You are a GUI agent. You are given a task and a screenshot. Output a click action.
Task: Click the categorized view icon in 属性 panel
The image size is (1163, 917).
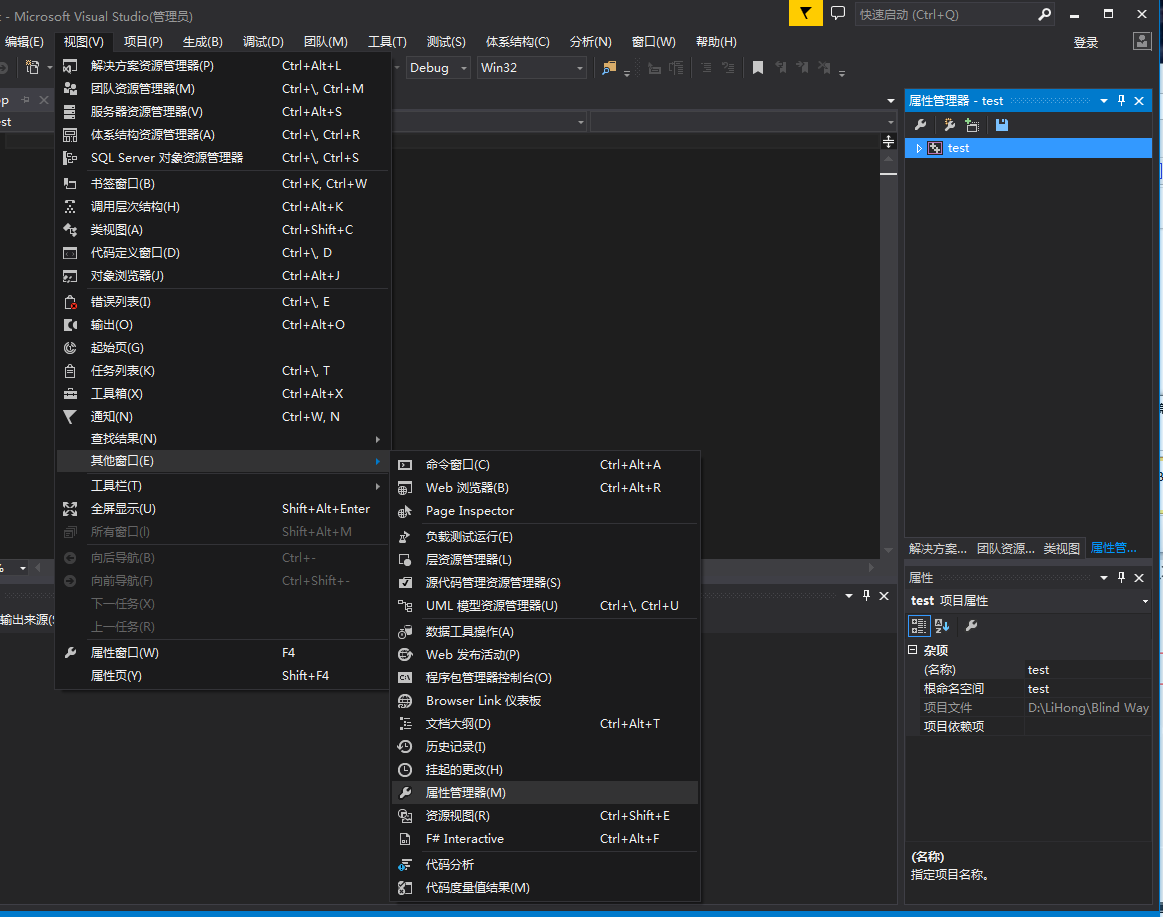coord(919,625)
